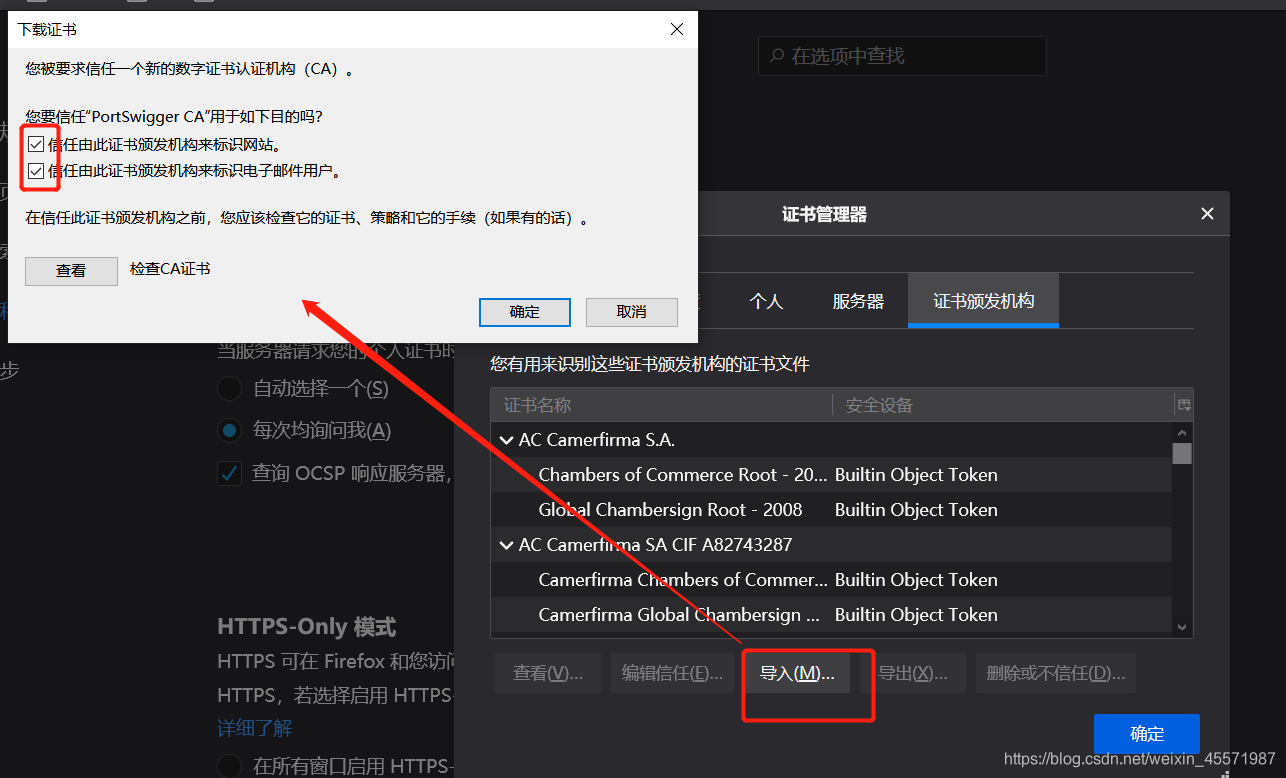The height and width of the screenshot is (778, 1286).
Task: Switch to the 个人 tab
Action: coord(766,300)
